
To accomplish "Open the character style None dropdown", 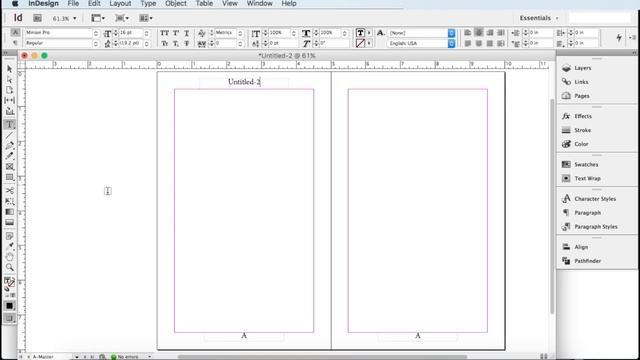I will point(451,33).
